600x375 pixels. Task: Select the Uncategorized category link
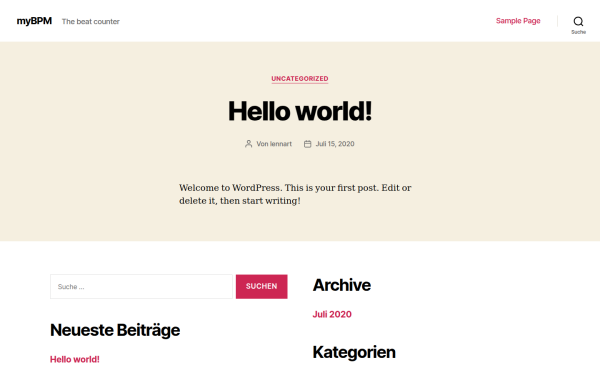click(300, 78)
